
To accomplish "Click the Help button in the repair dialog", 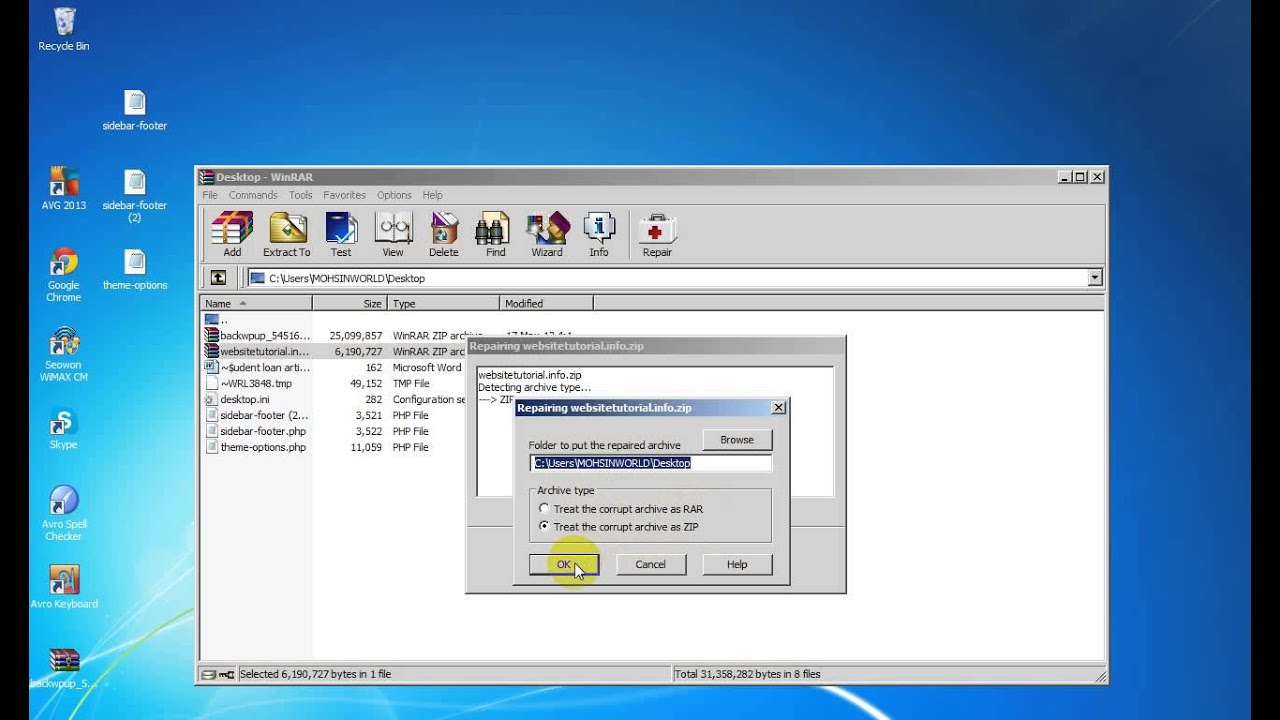I will 737,564.
